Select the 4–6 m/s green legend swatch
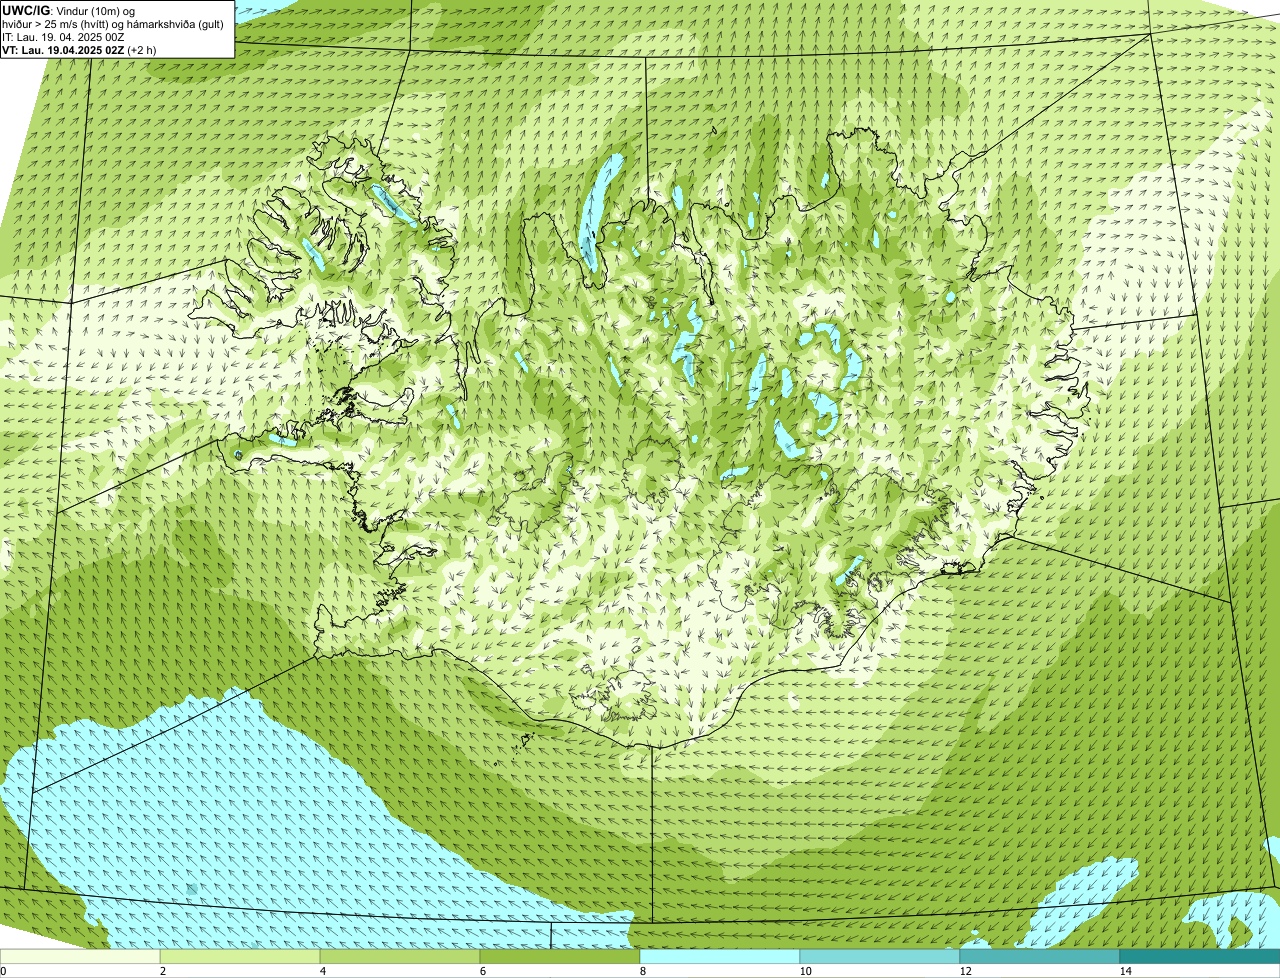This screenshot has width=1280, height=978. (400, 957)
